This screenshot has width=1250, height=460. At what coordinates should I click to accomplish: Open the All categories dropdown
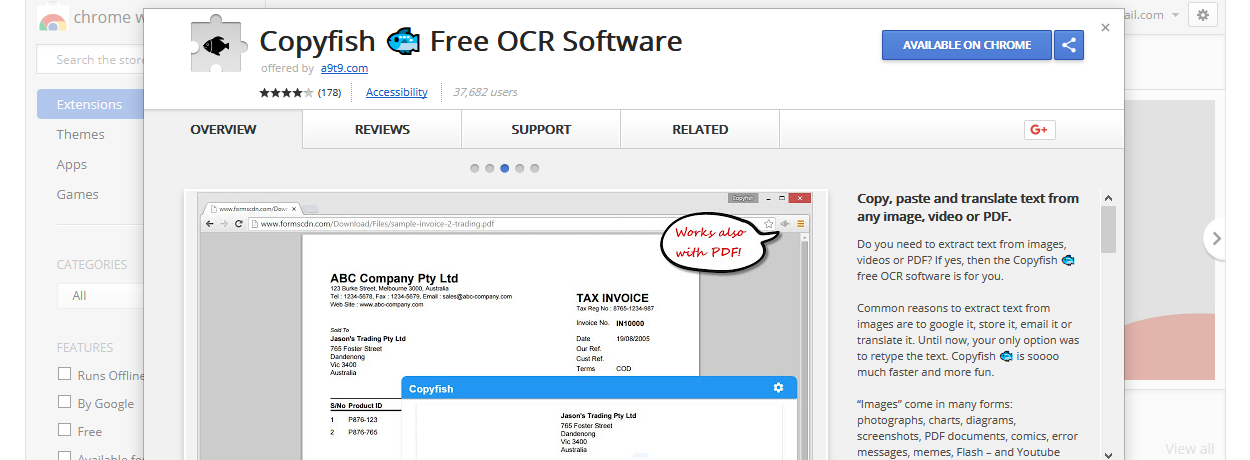100,295
